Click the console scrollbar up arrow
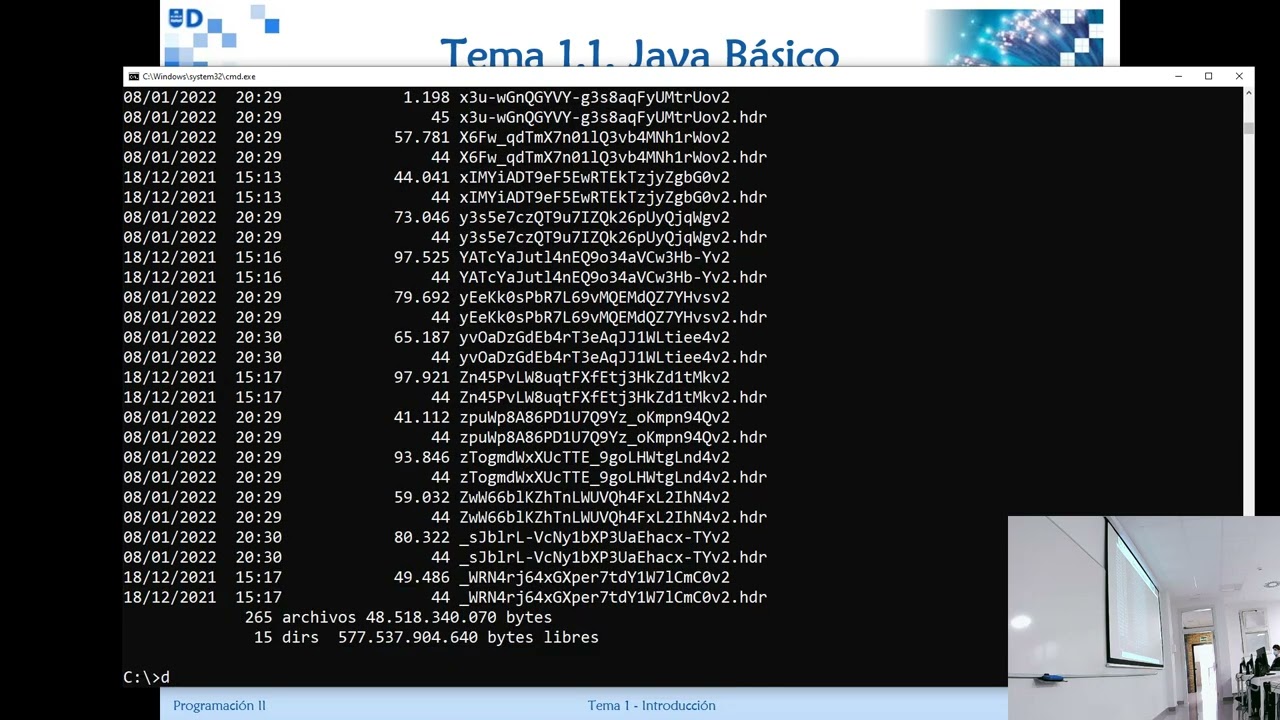The width and height of the screenshot is (1280, 720). [1248, 93]
